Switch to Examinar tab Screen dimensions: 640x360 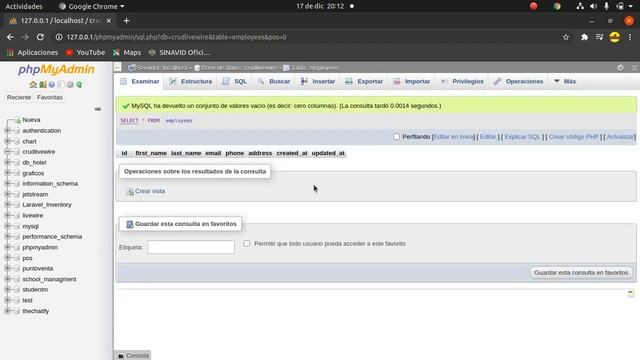coord(140,82)
